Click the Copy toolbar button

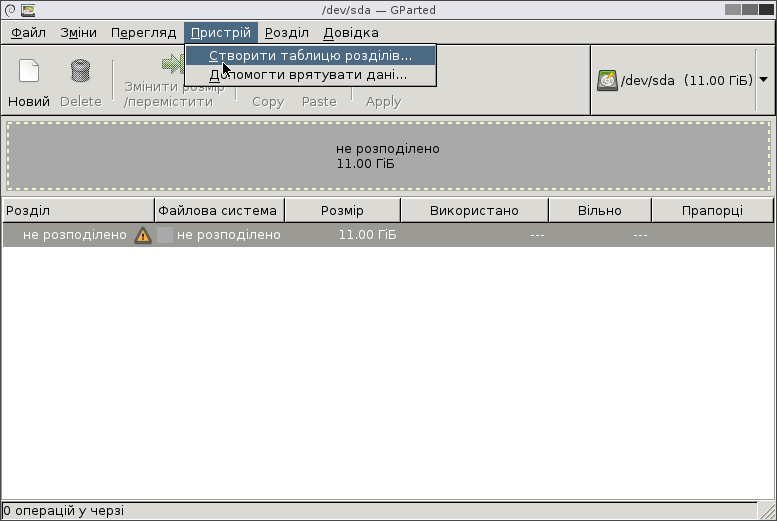pos(268,102)
